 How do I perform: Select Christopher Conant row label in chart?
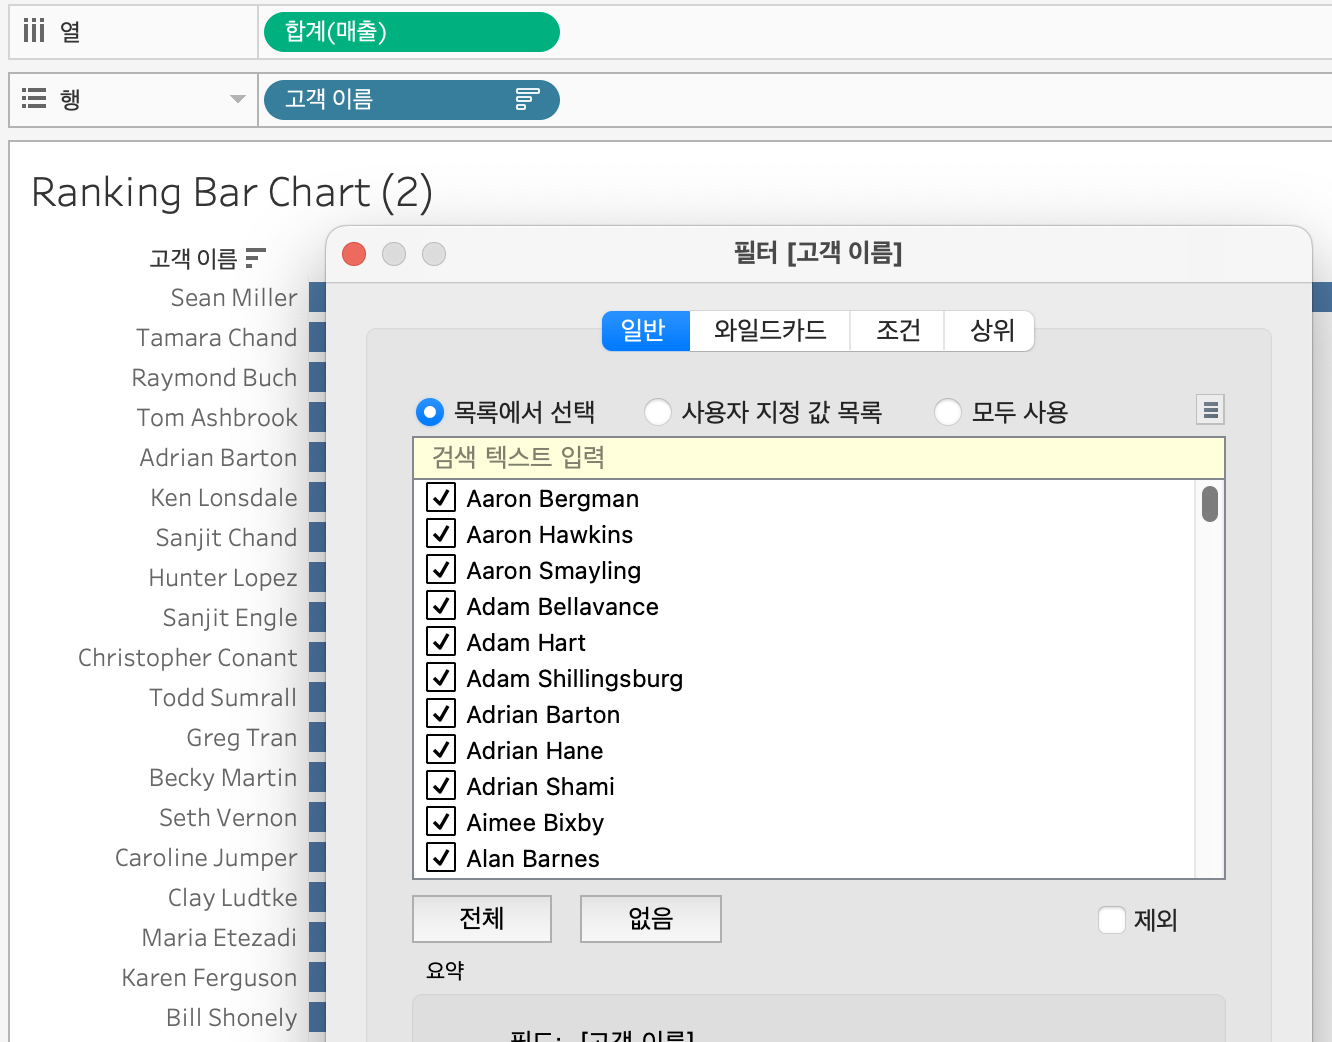coord(188,658)
